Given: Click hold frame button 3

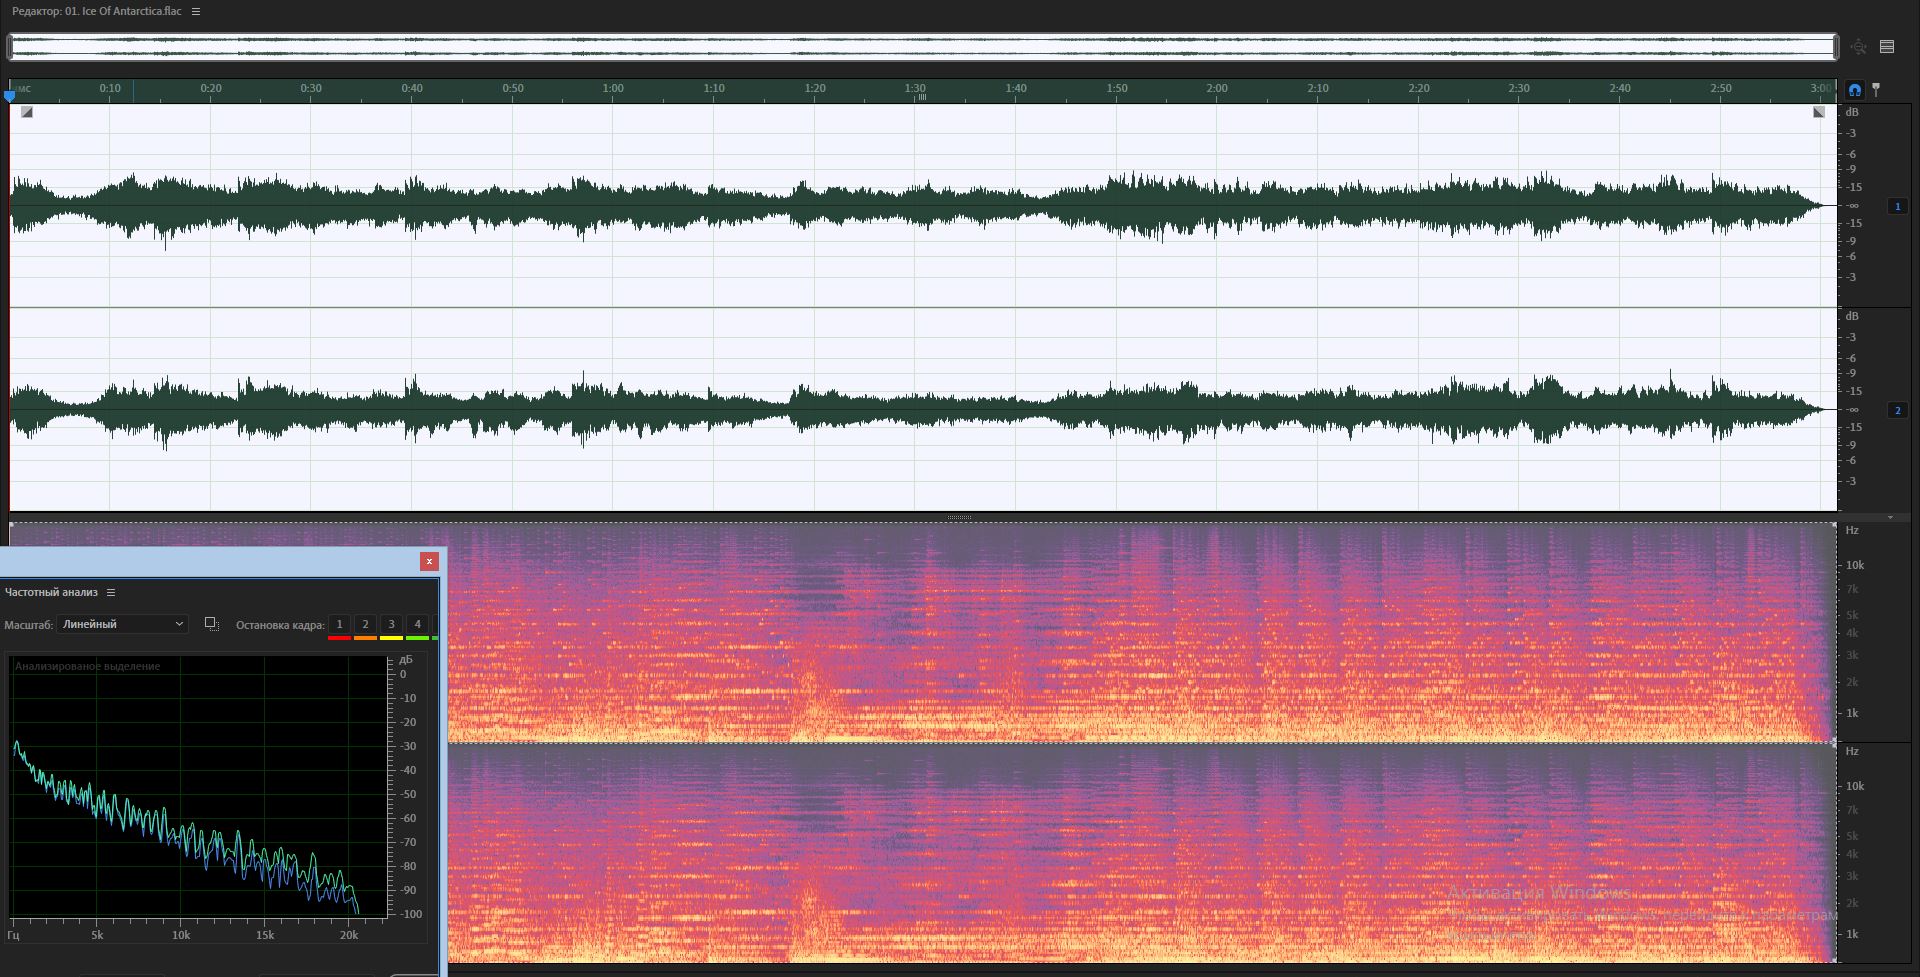Looking at the screenshot, I should [x=391, y=625].
